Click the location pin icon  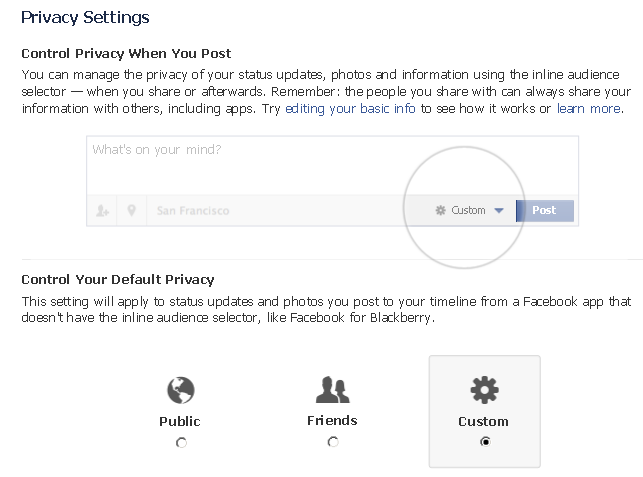pos(131,211)
